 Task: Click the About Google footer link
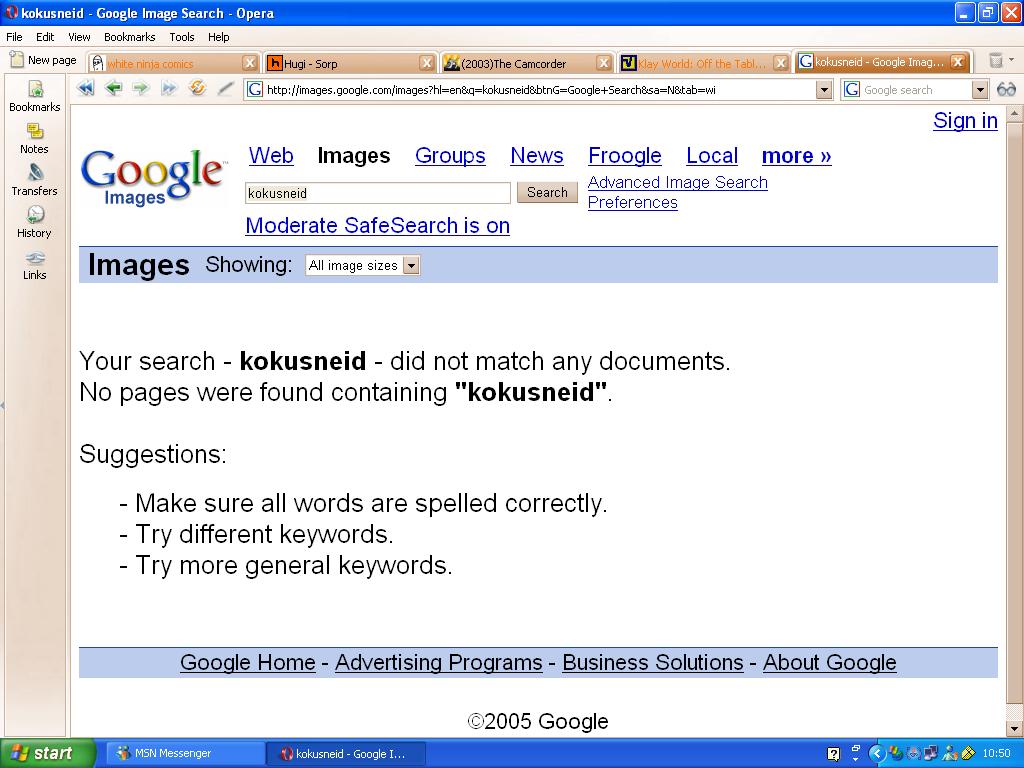point(829,662)
